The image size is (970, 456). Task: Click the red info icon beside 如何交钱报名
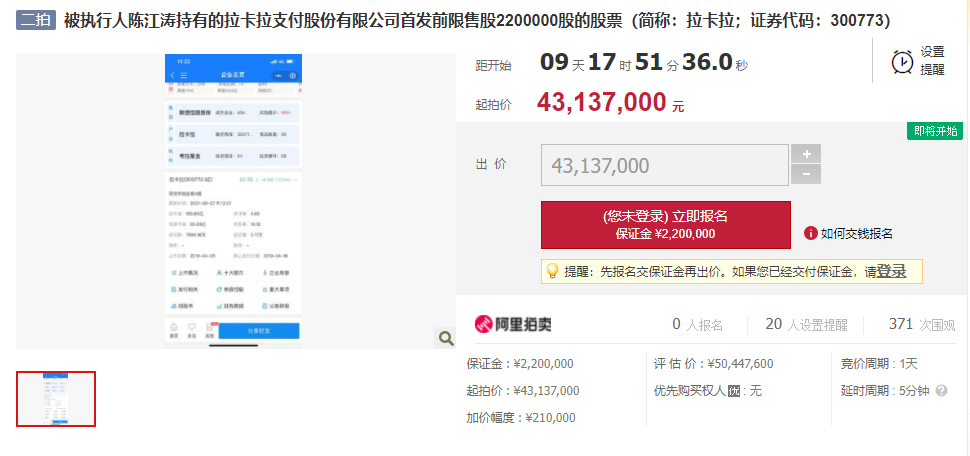click(x=810, y=233)
